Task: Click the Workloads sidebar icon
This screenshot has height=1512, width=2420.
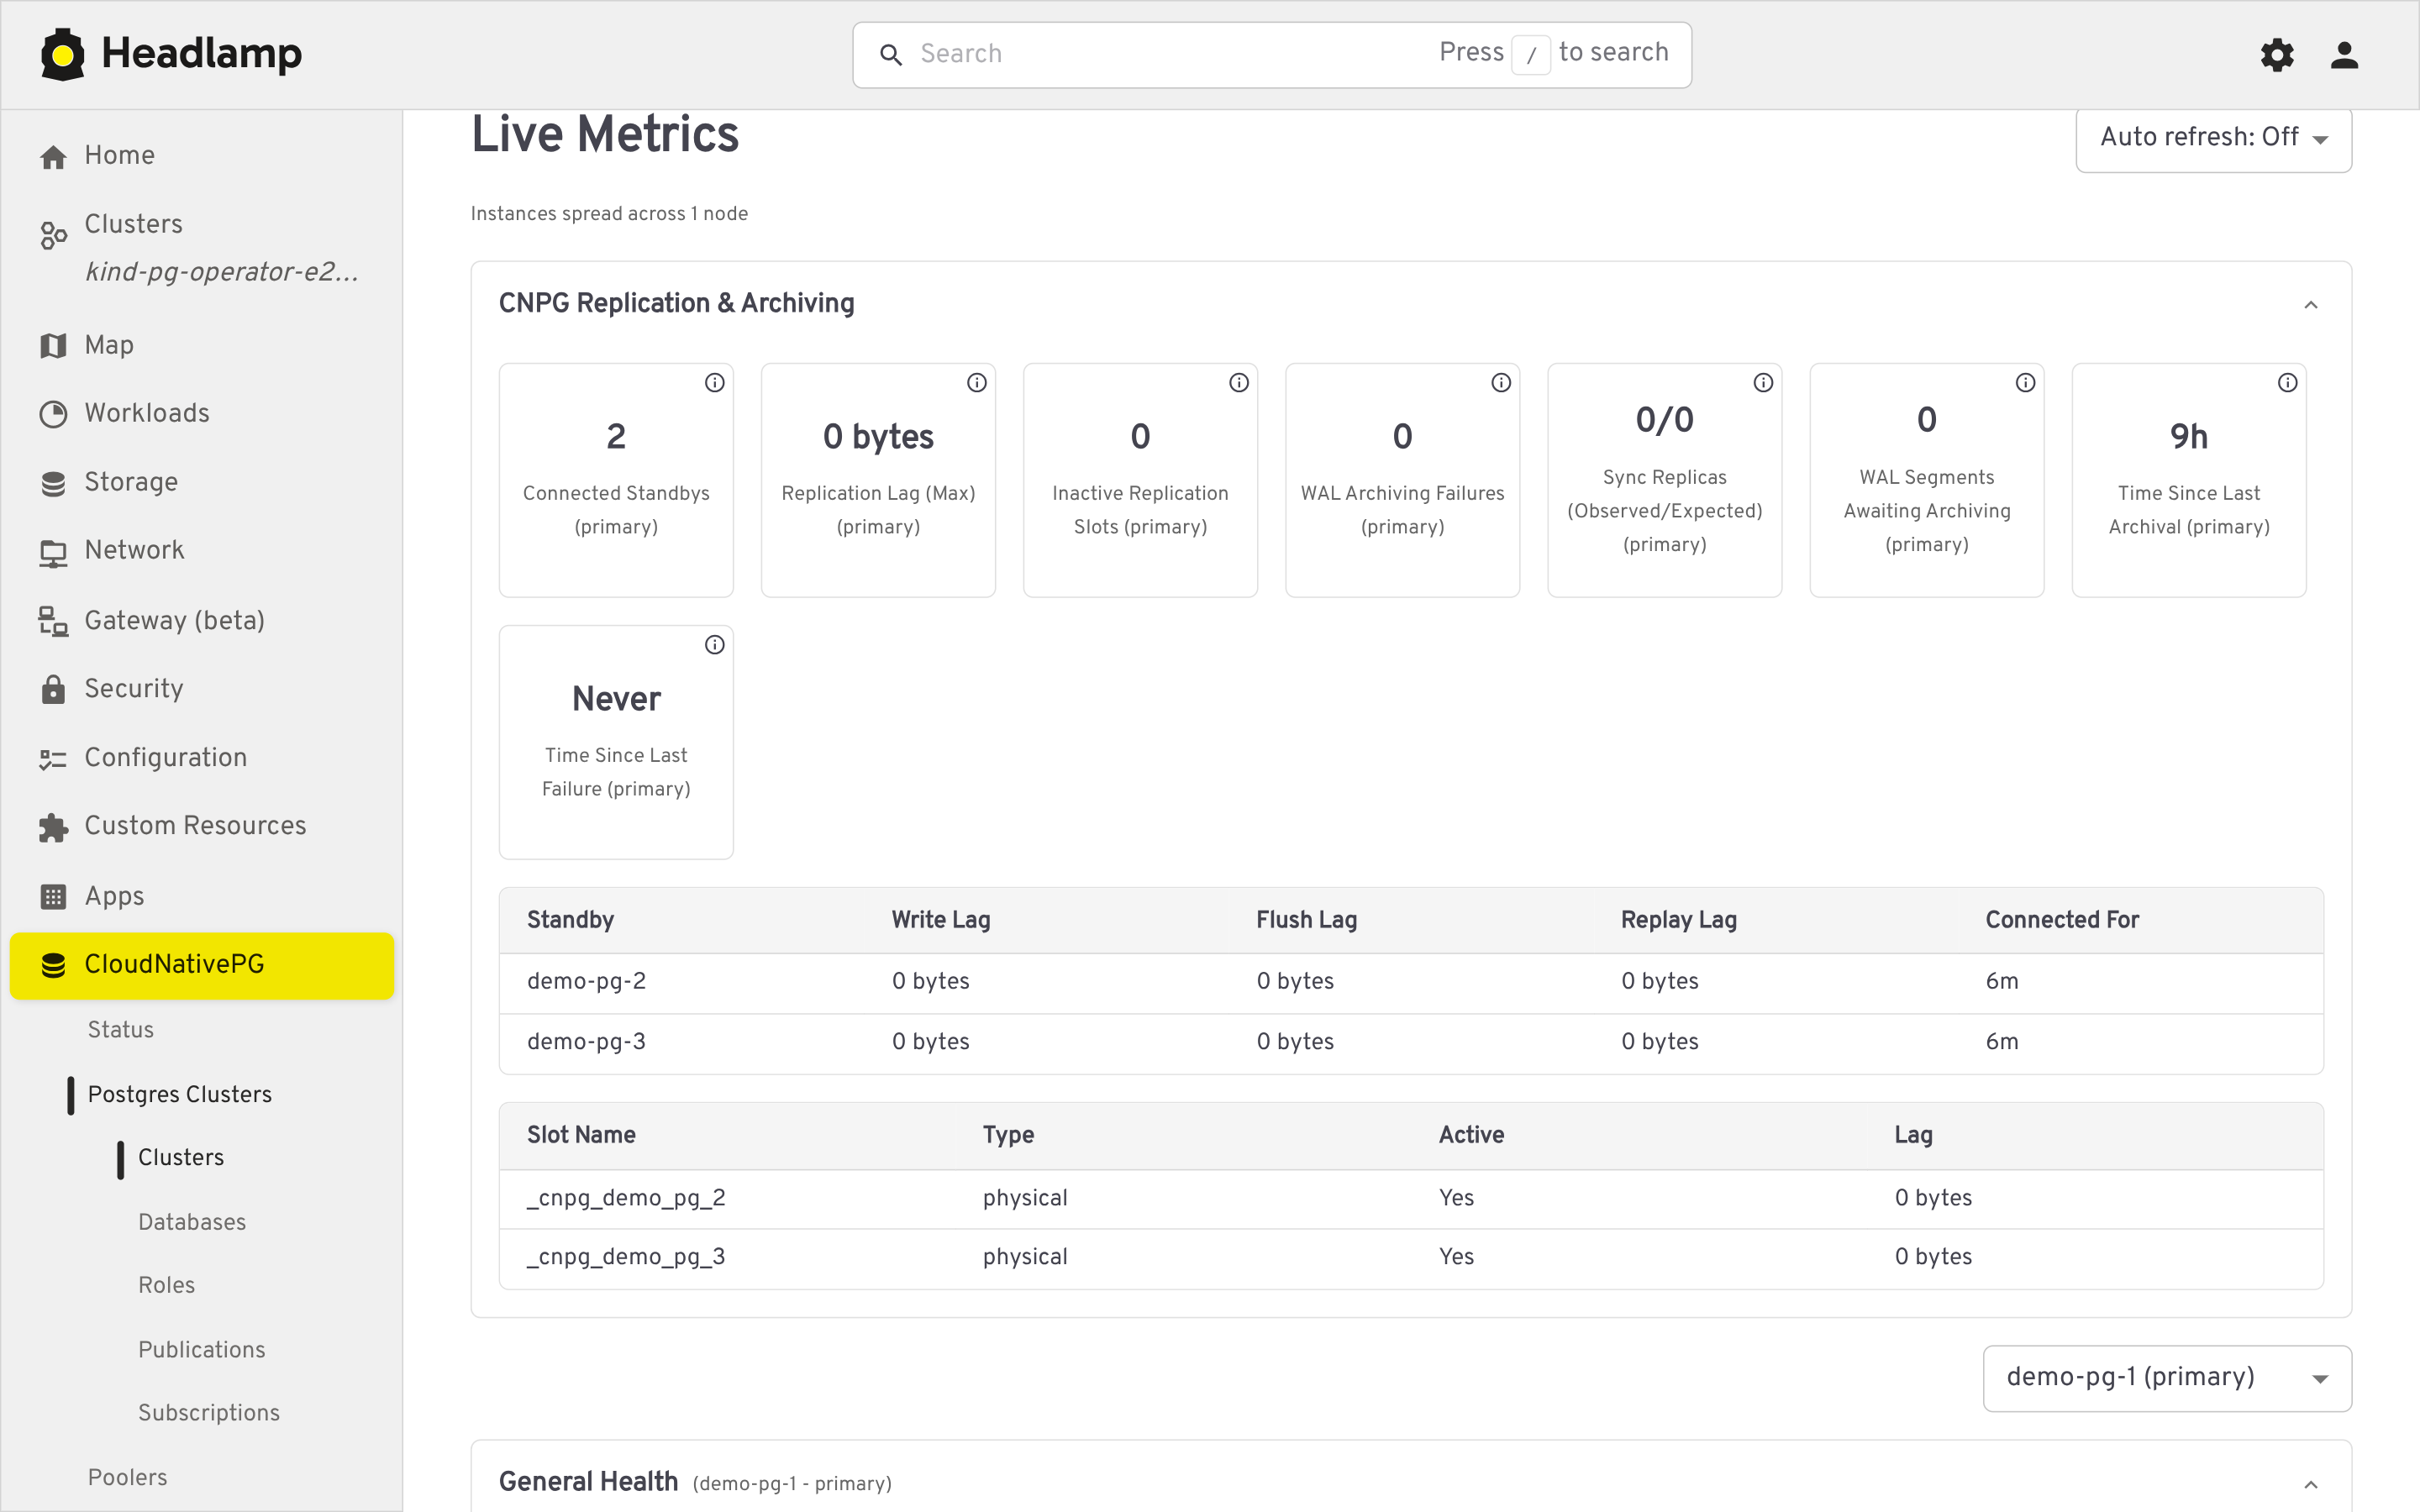Action: click(53, 414)
